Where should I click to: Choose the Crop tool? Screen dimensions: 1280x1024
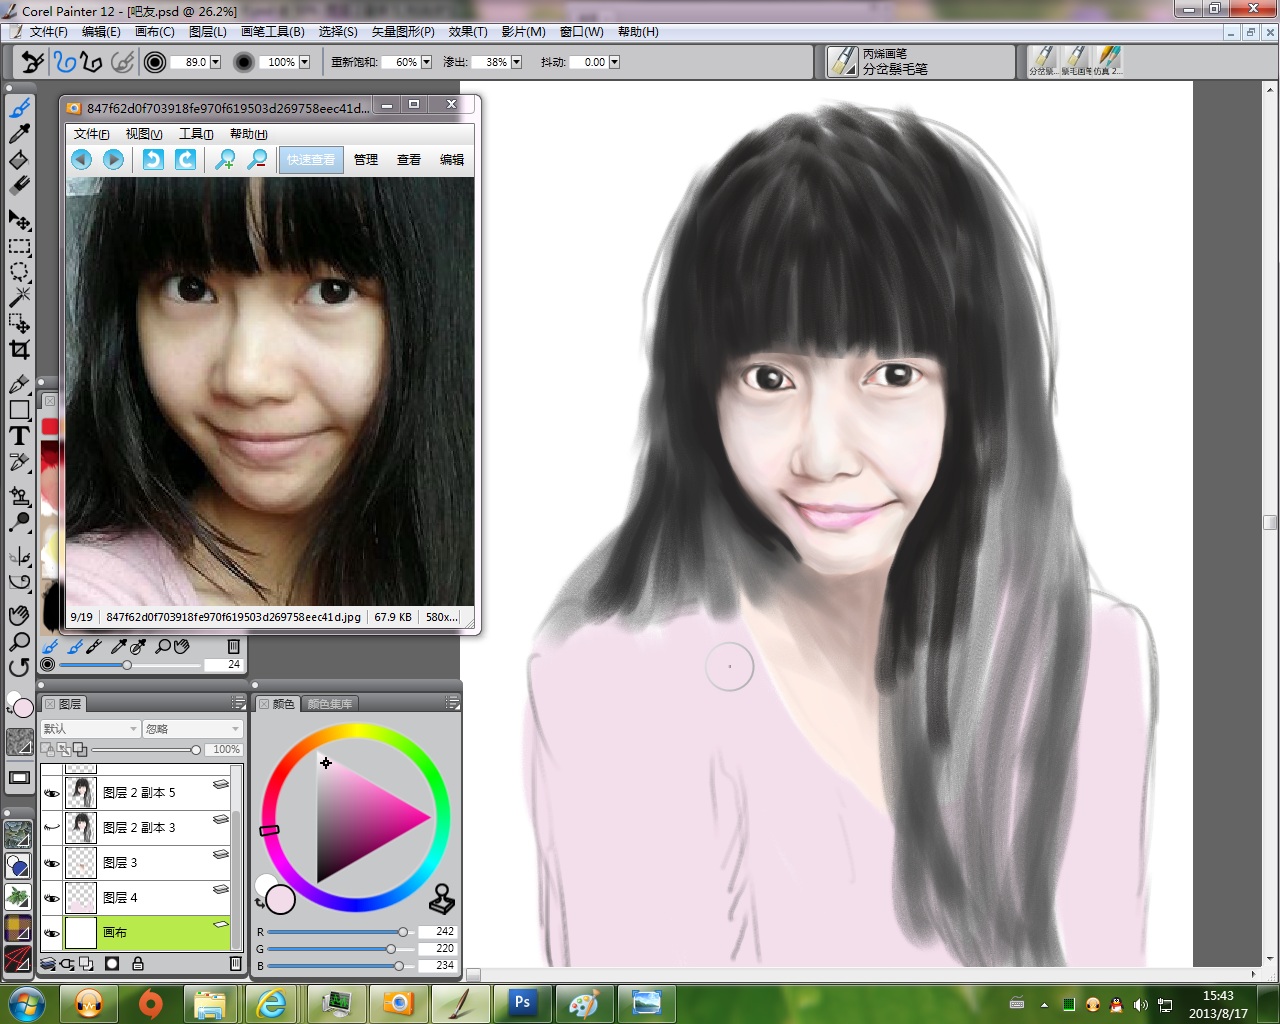(x=19, y=349)
